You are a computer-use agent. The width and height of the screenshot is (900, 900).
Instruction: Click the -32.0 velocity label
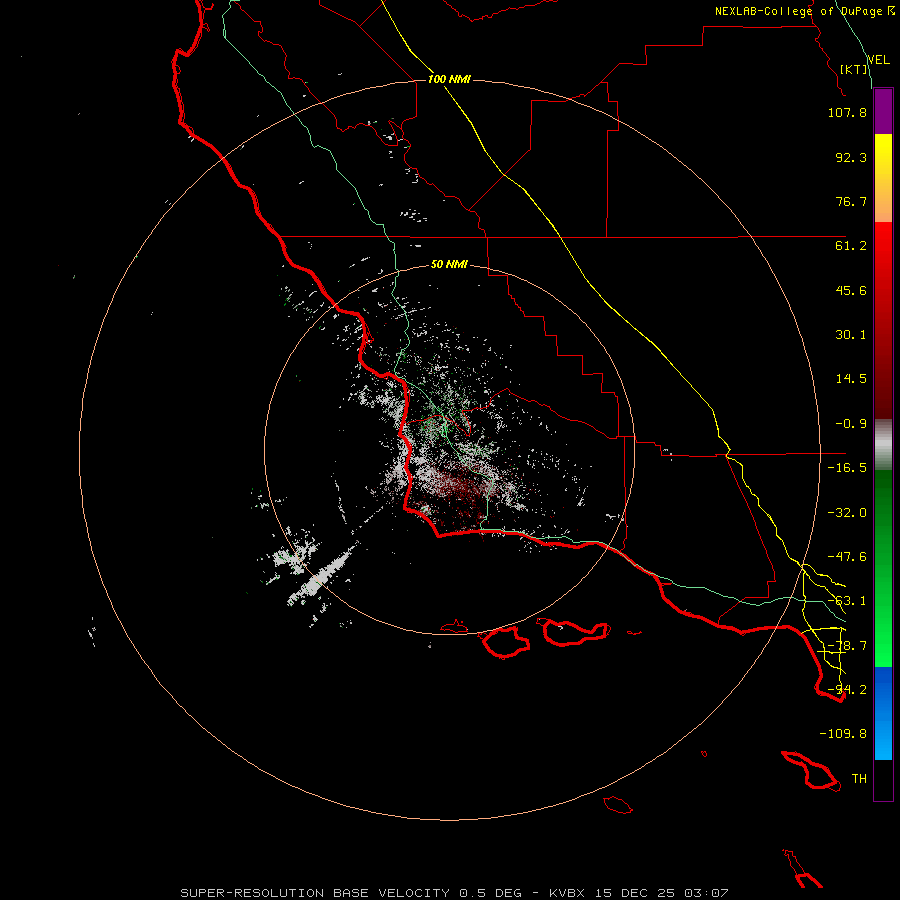847,513
